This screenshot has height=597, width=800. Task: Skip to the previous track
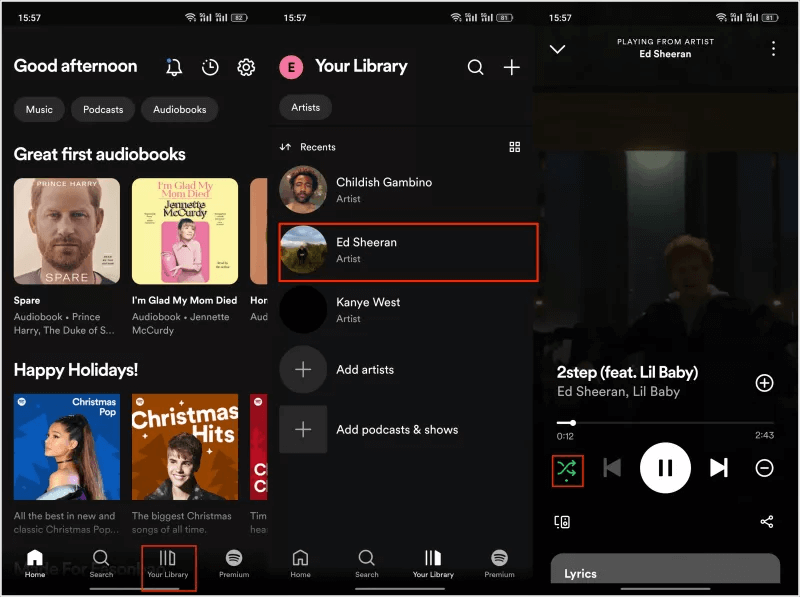(x=612, y=467)
